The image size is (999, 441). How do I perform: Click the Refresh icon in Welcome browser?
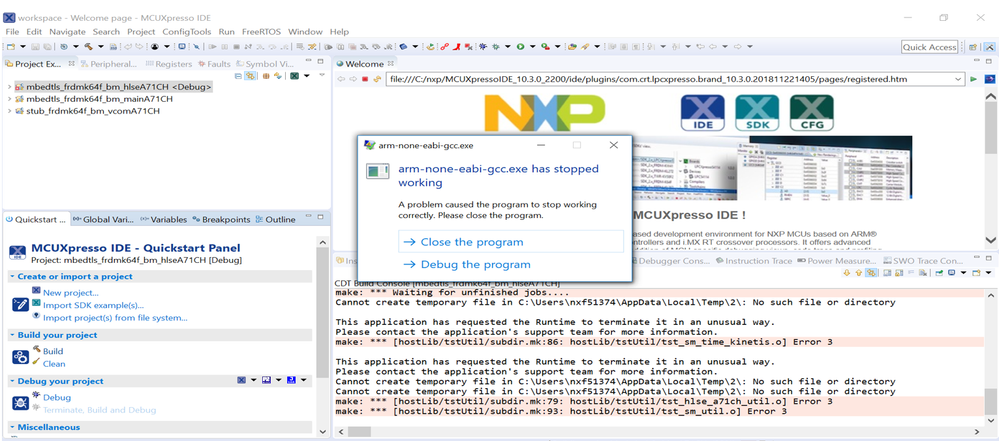pos(377,79)
